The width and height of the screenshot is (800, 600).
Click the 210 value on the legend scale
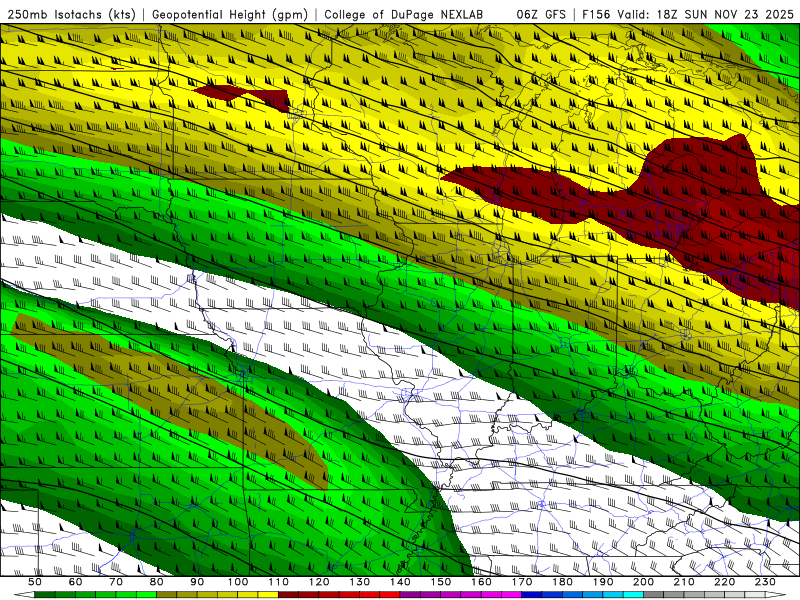685,582
